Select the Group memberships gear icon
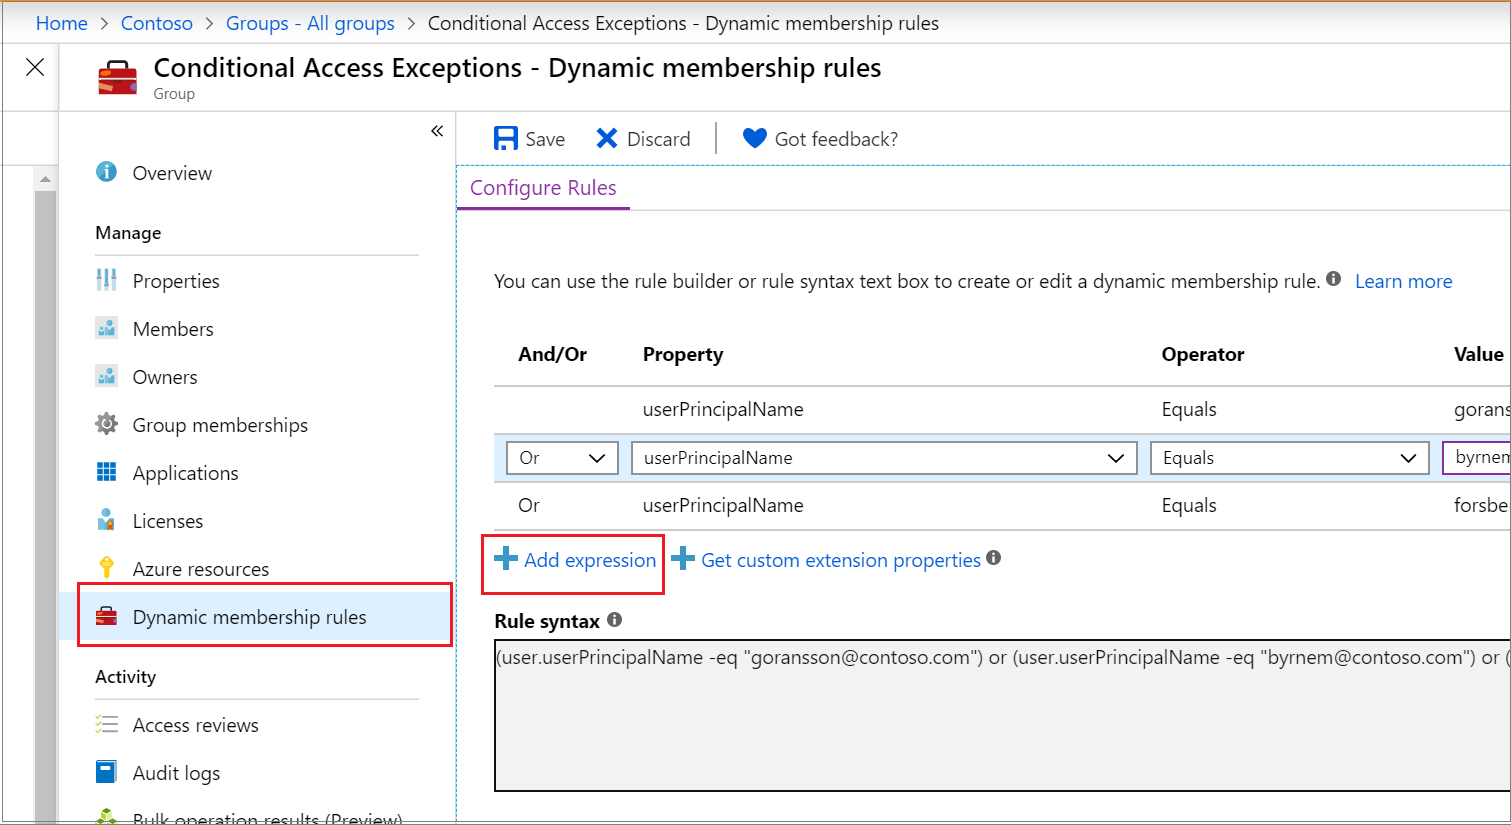 coord(106,424)
